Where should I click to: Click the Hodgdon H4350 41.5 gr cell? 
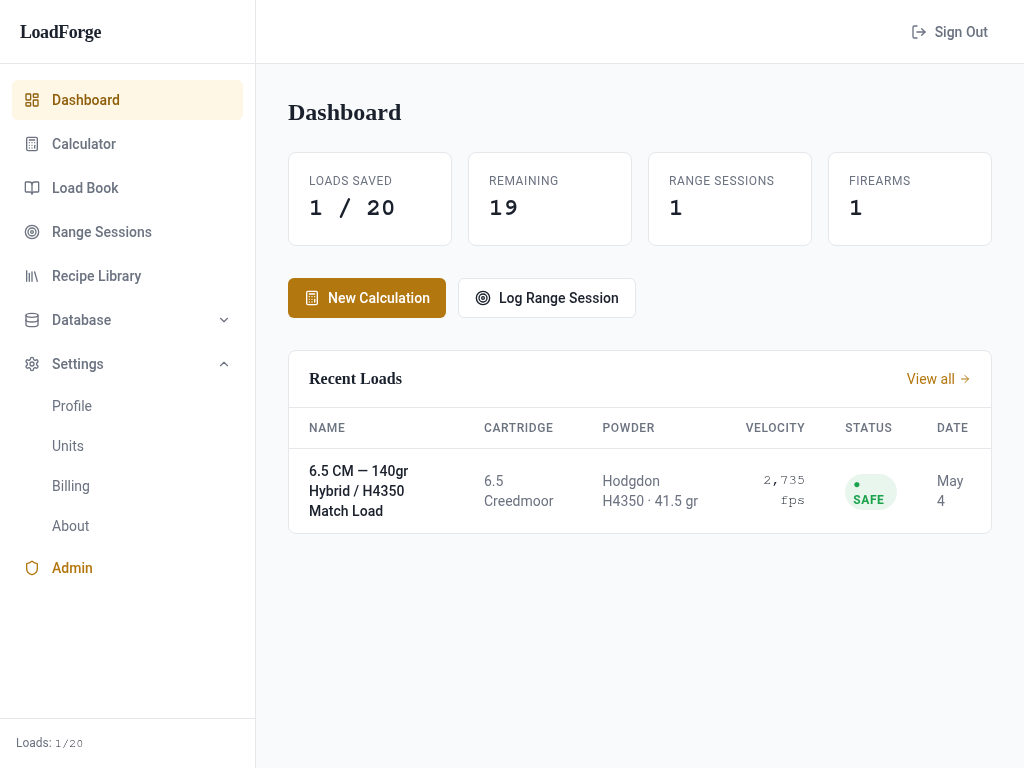[650, 491]
